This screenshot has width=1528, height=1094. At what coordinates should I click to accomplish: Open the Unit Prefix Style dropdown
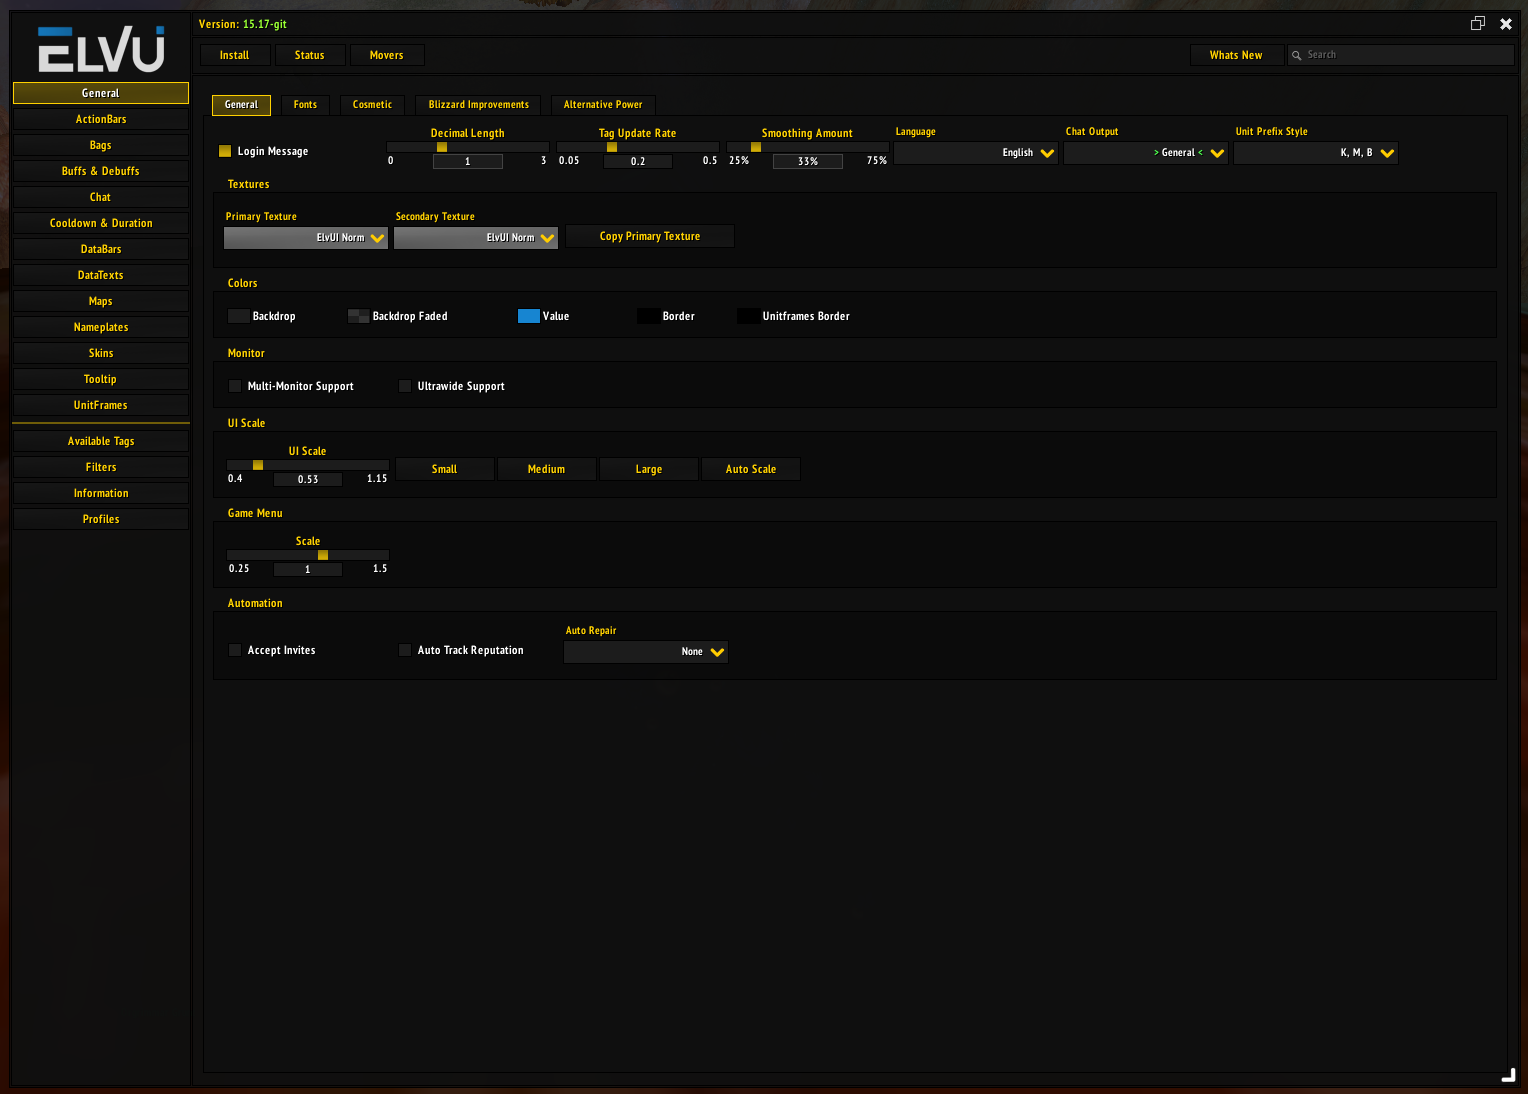click(x=1316, y=153)
